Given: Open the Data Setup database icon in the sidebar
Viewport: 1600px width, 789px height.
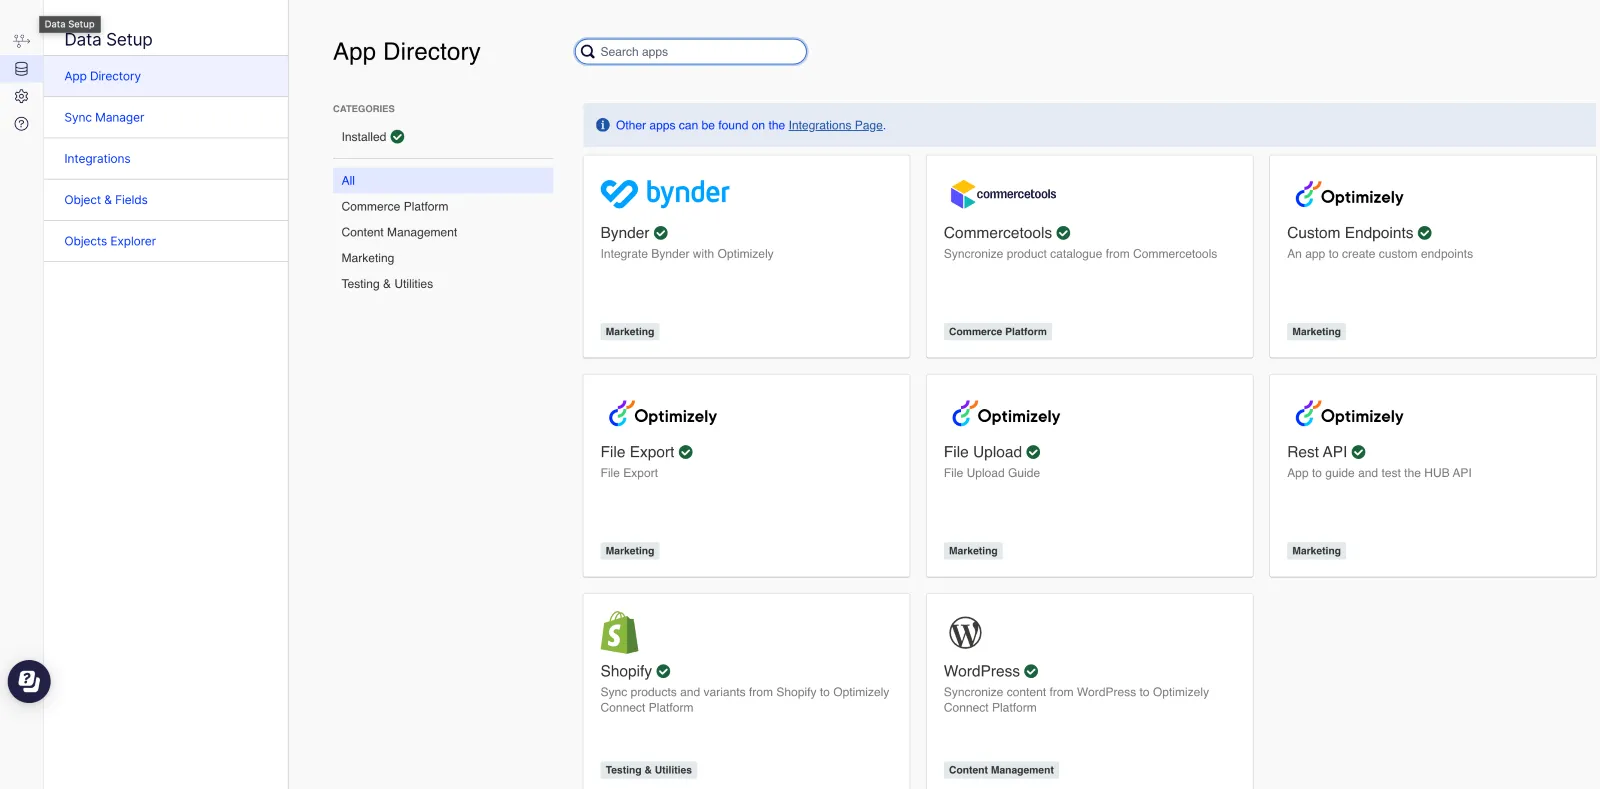Looking at the screenshot, I should [x=21, y=69].
